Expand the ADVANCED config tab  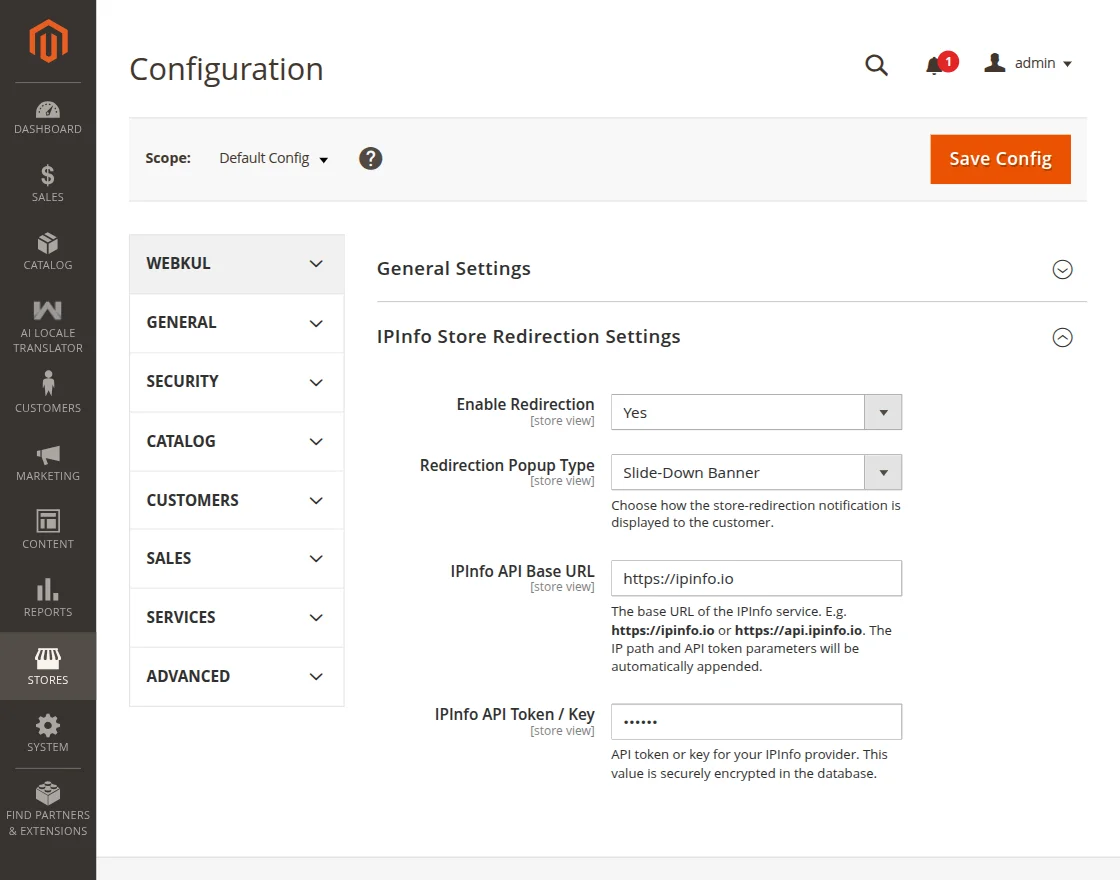(236, 676)
